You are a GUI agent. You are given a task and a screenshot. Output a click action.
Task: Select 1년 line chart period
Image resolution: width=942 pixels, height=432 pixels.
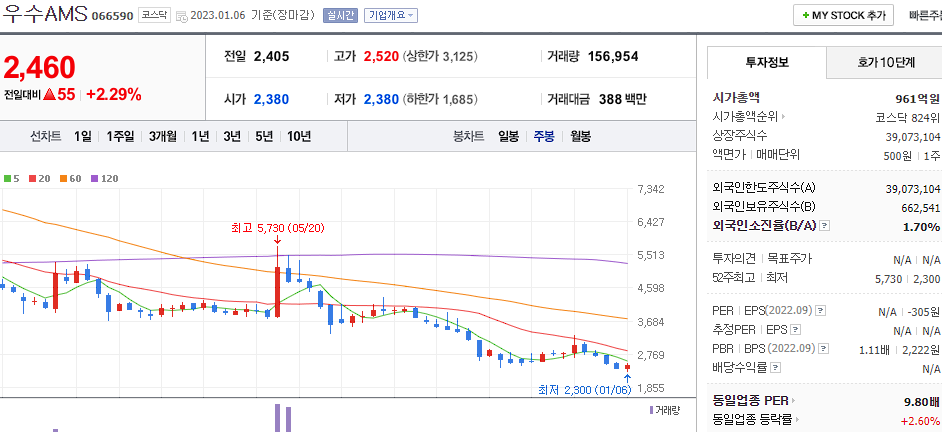point(200,136)
